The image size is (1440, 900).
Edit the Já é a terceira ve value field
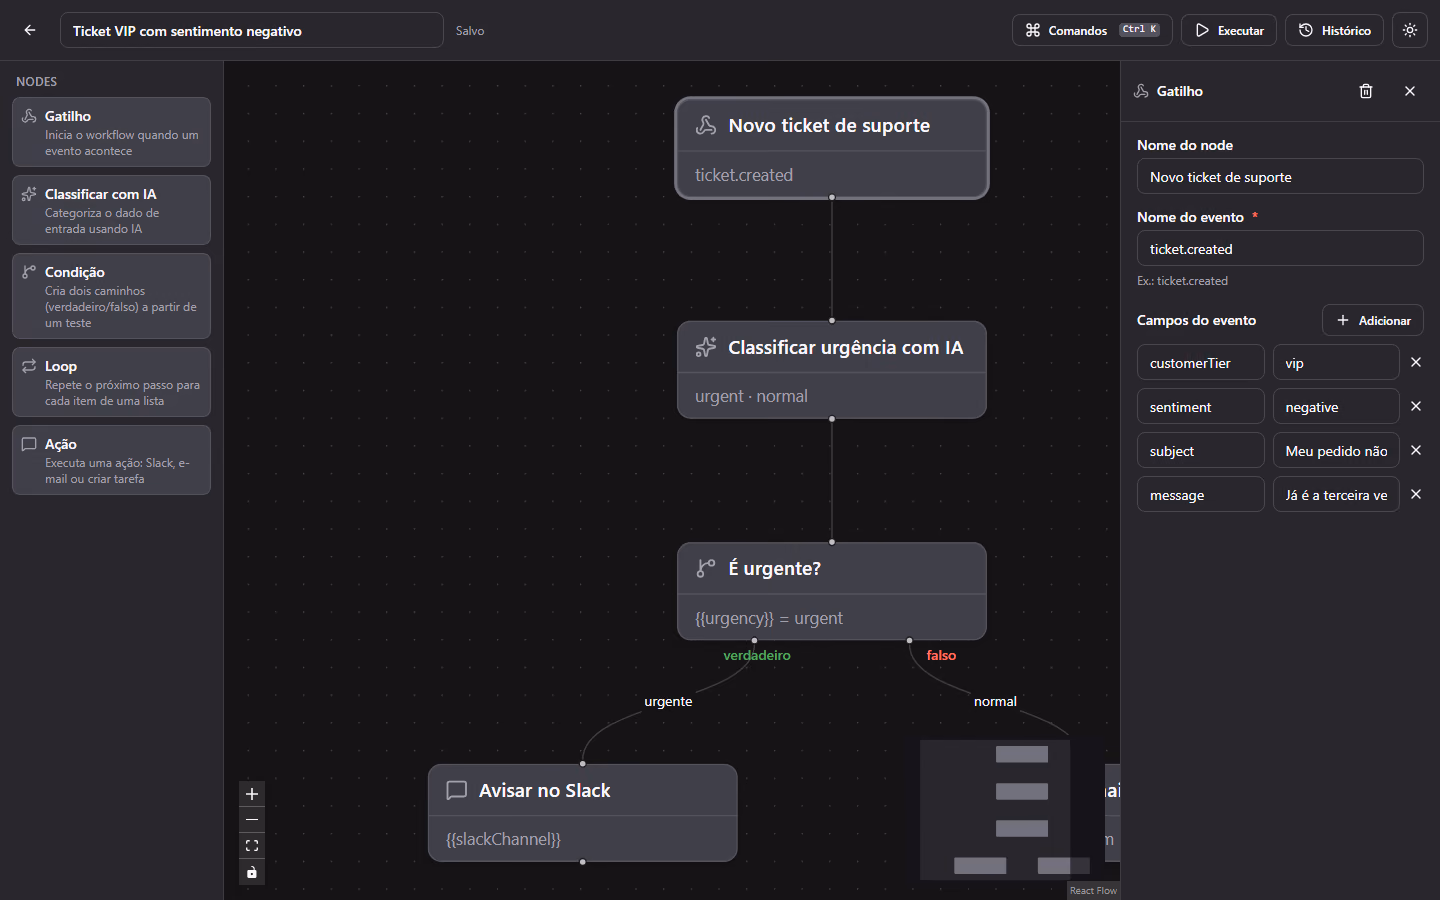(x=1336, y=494)
